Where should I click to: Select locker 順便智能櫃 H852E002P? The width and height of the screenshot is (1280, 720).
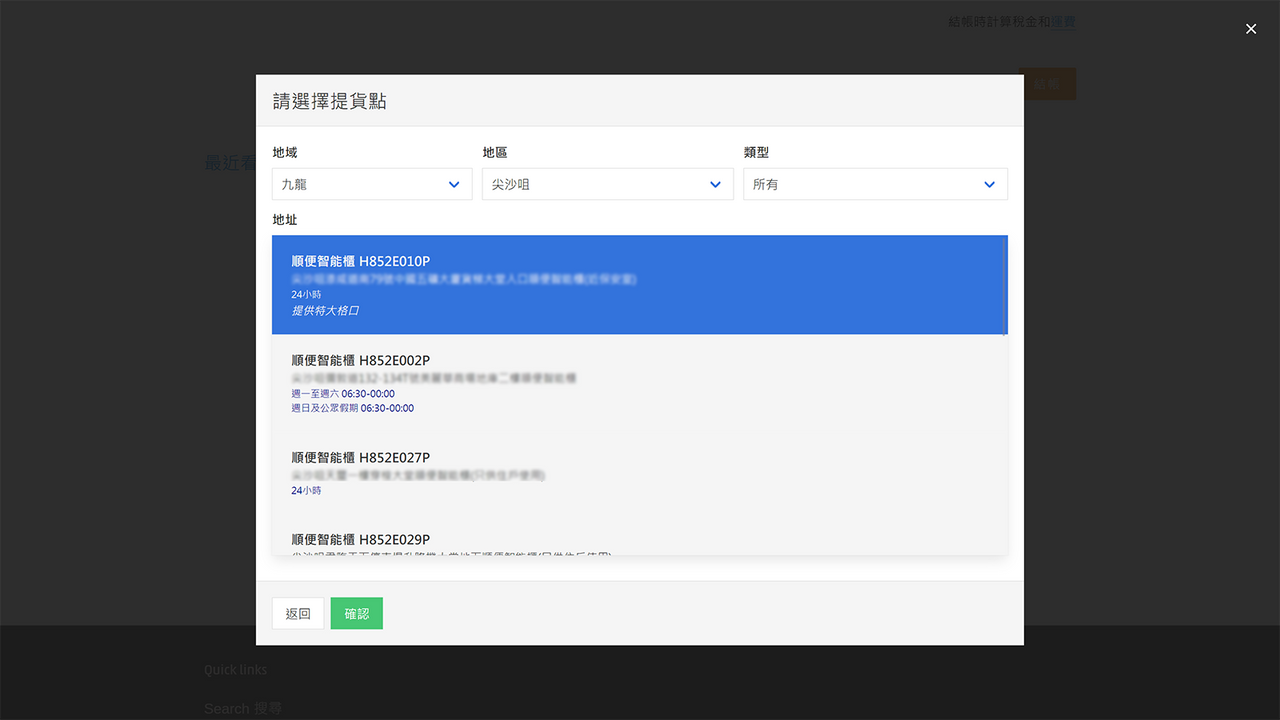click(640, 384)
